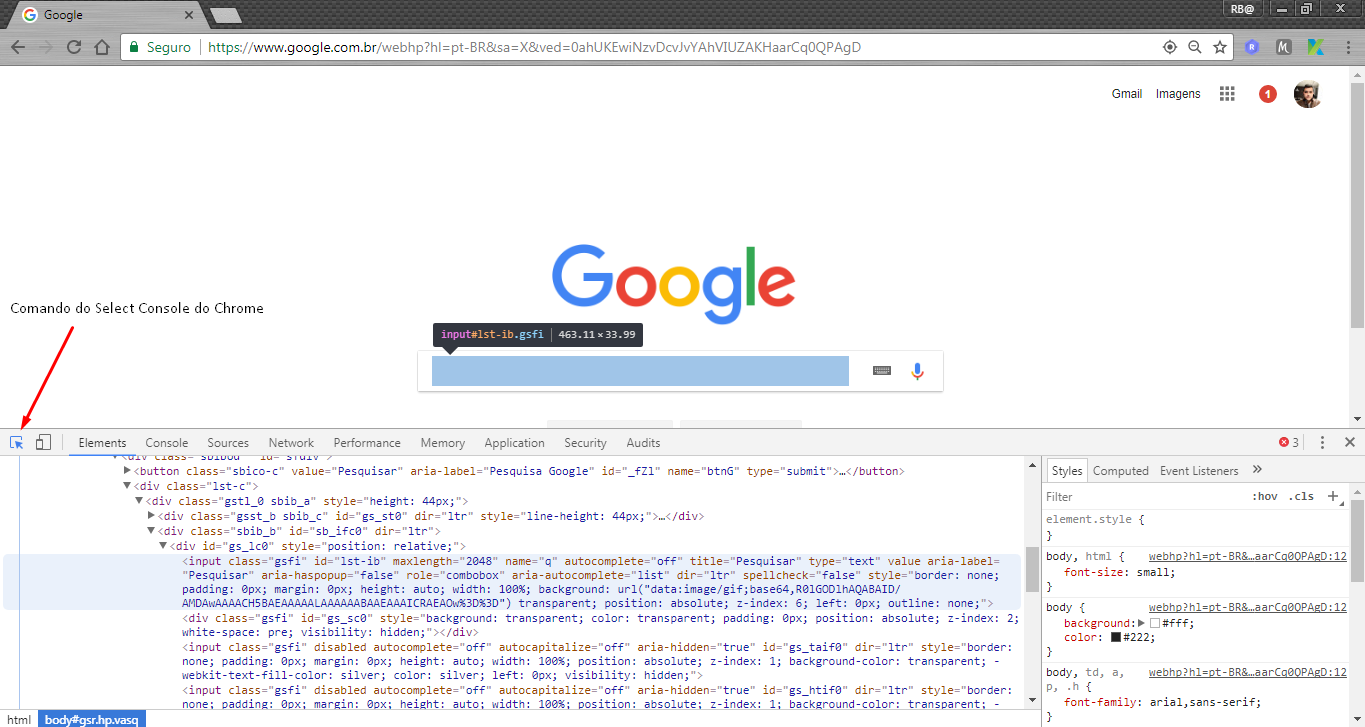
Task: Collapse the div sbib_b node
Action: coord(151,531)
